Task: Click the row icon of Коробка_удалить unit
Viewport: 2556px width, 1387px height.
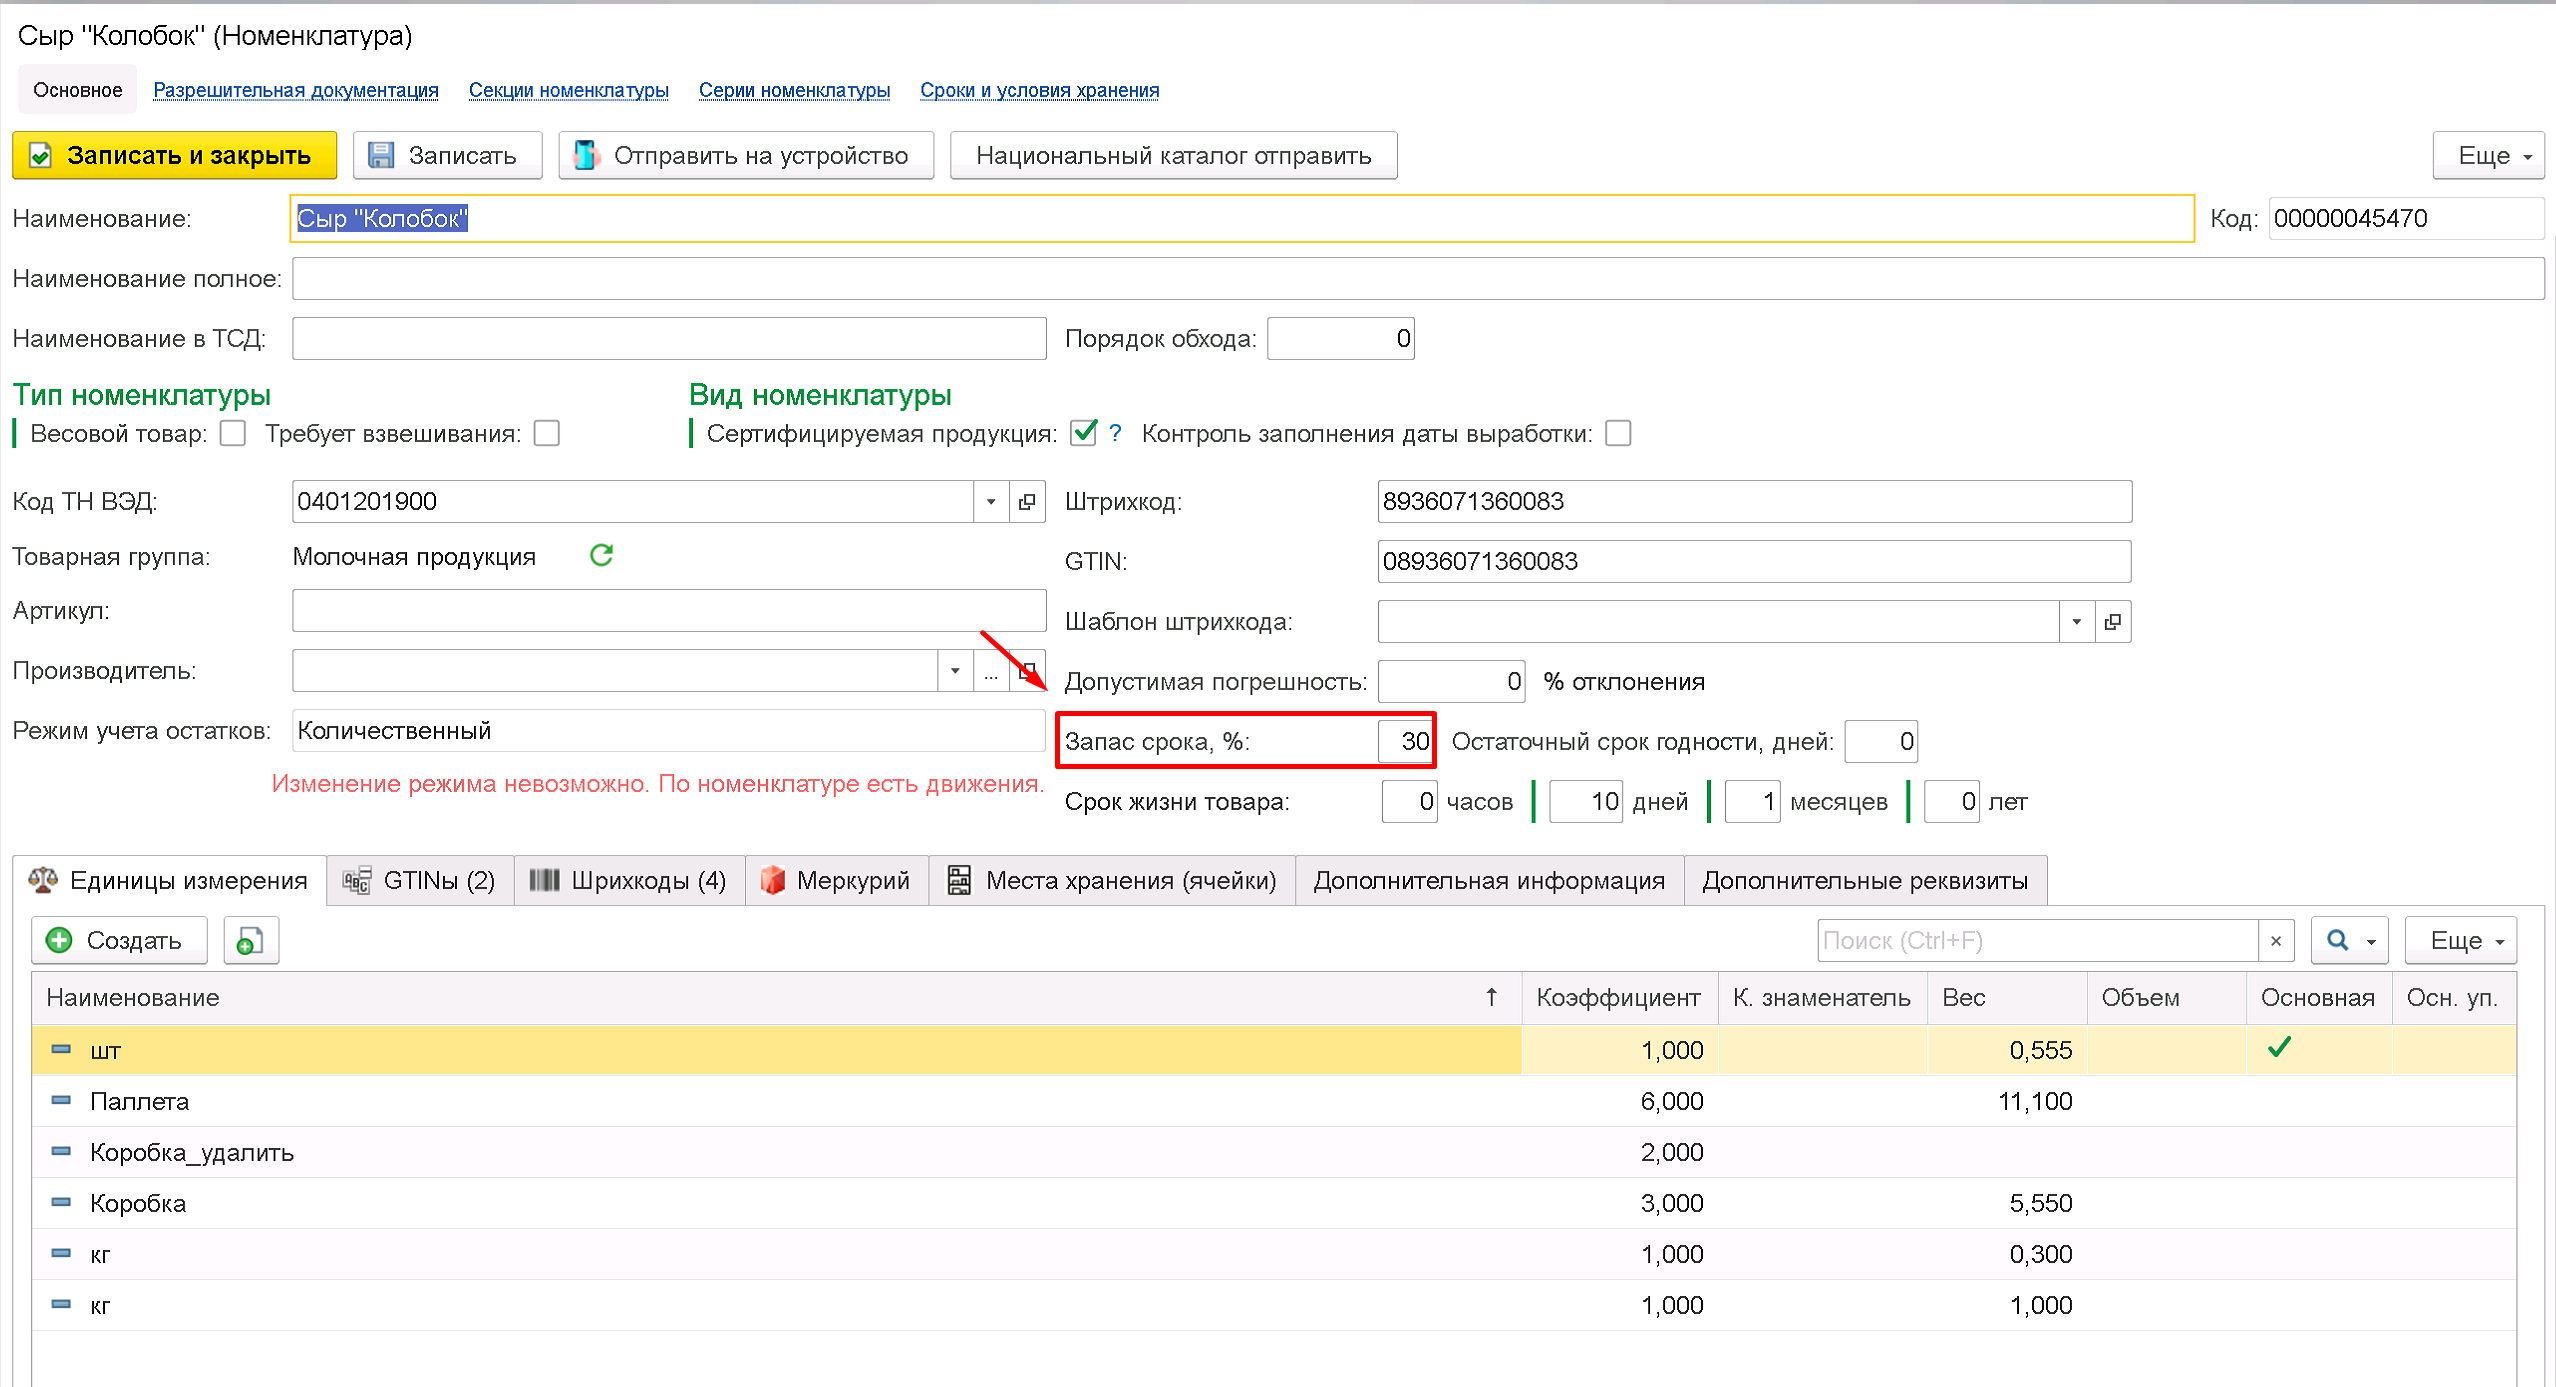Action: 61,1151
